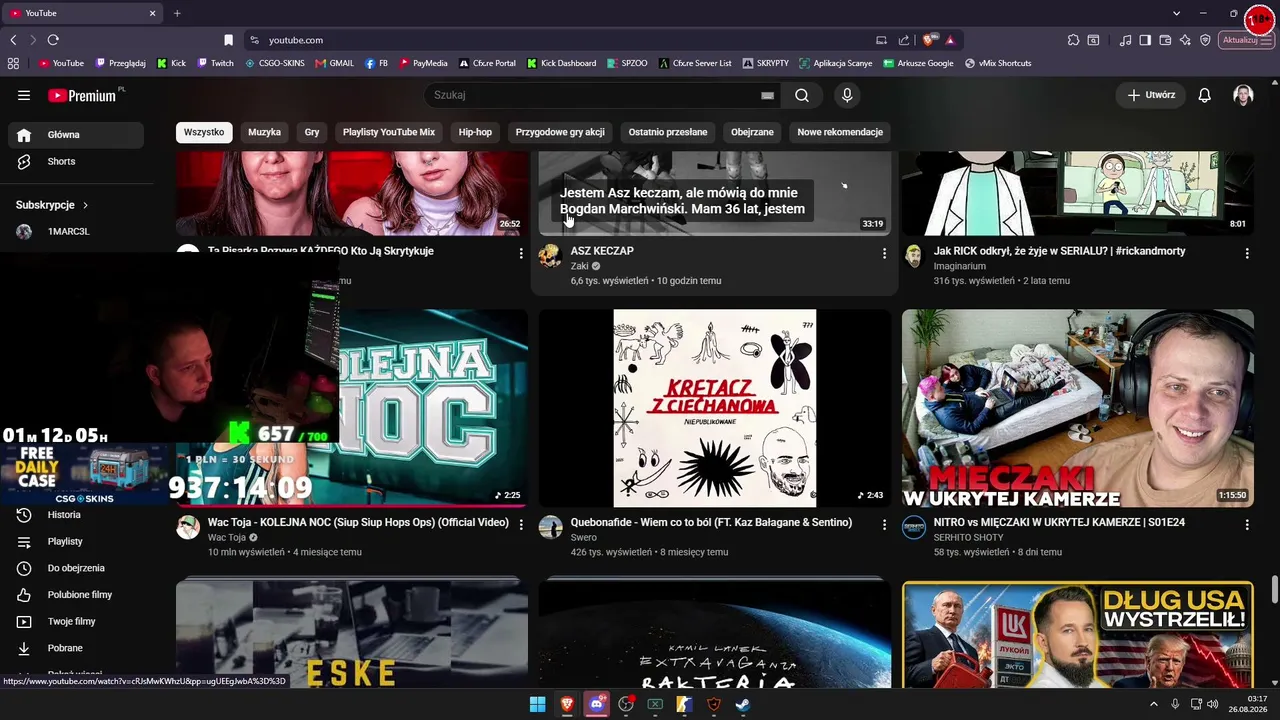Screen dimensions: 1280x720
Task: Open the Brave Shields lion icon
Action: pyautogui.click(x=929, y=40)
